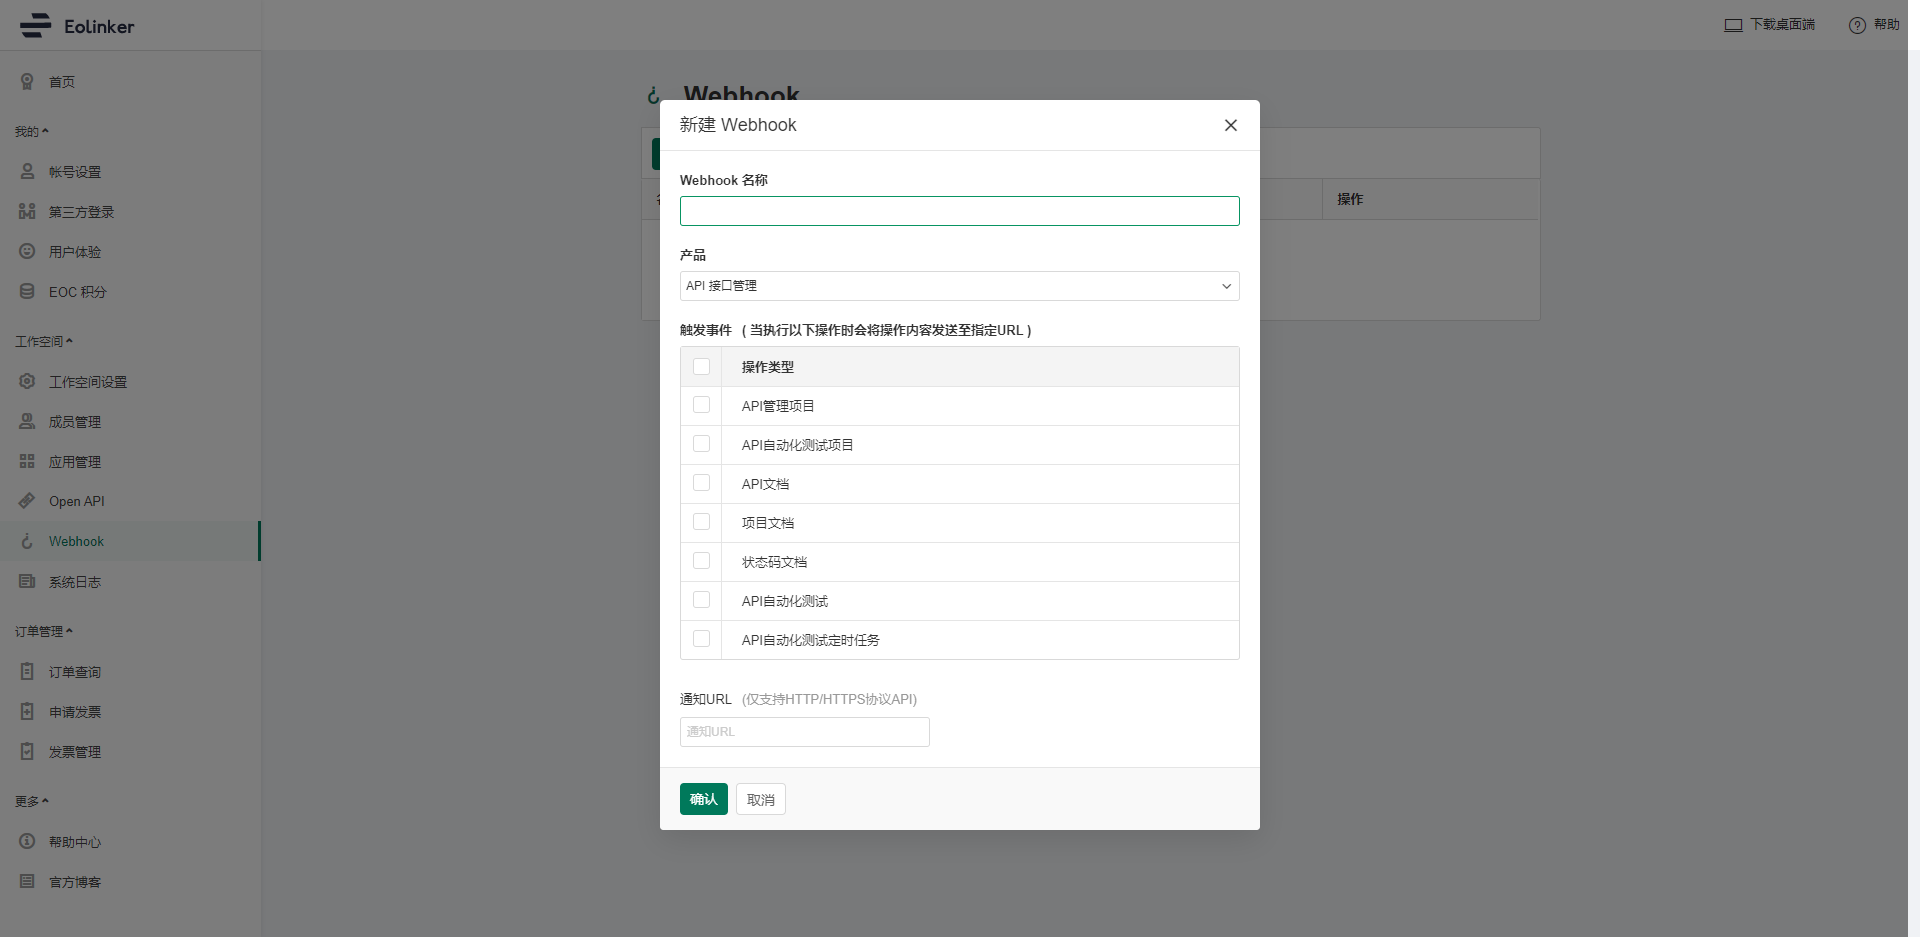Viewport: 1920px width, 937px height.
Task: Collapse the 我的 sidebar section
Action: click(x=31, y=131)
